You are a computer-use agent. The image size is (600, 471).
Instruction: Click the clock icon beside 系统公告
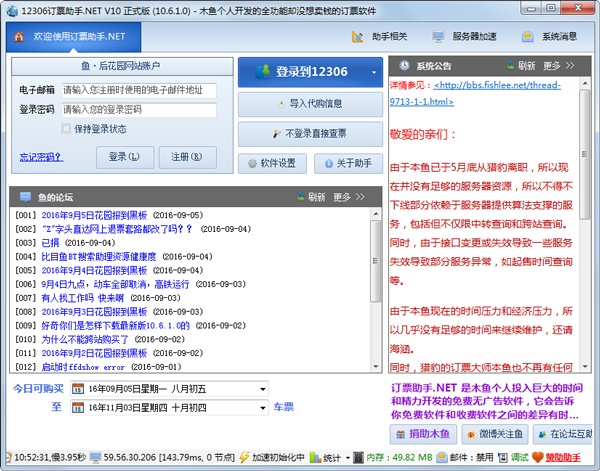coord(404,66)
